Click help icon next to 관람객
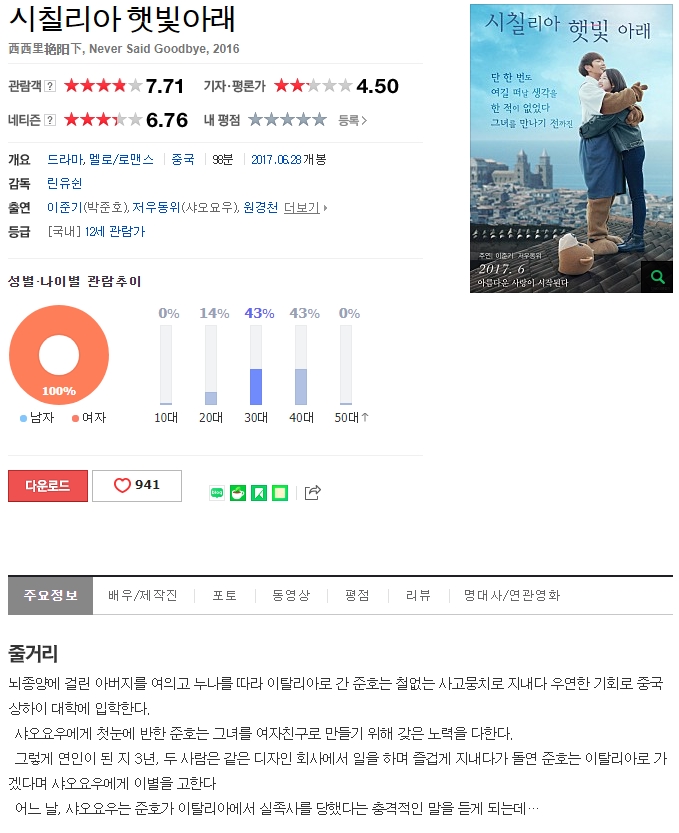The height and width of the screenshot is (833, 679). tap(50, 86)
